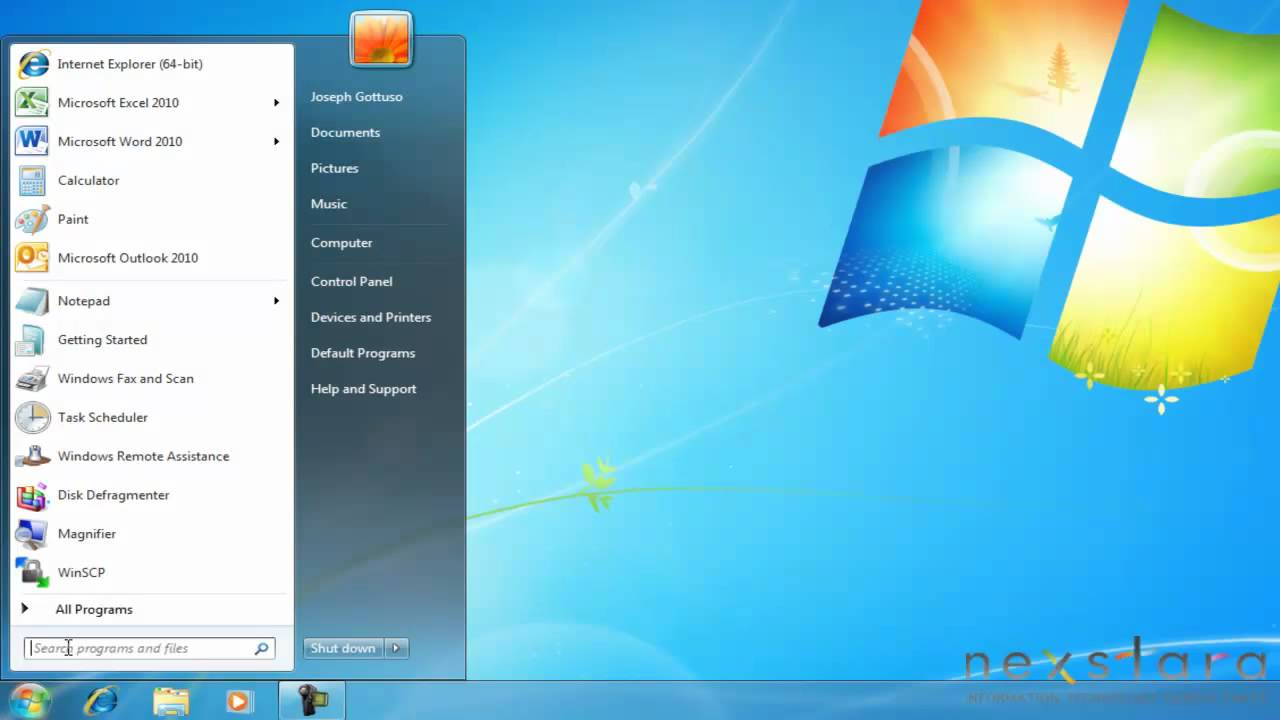The image size is (1280, 720).
Task: Select Windows Remote Assistance text label
Action: click(x=143, y=457)
